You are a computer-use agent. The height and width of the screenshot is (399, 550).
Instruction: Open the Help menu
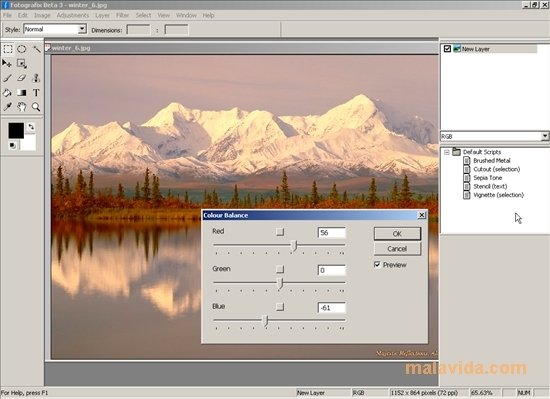(x=208, y=15)
